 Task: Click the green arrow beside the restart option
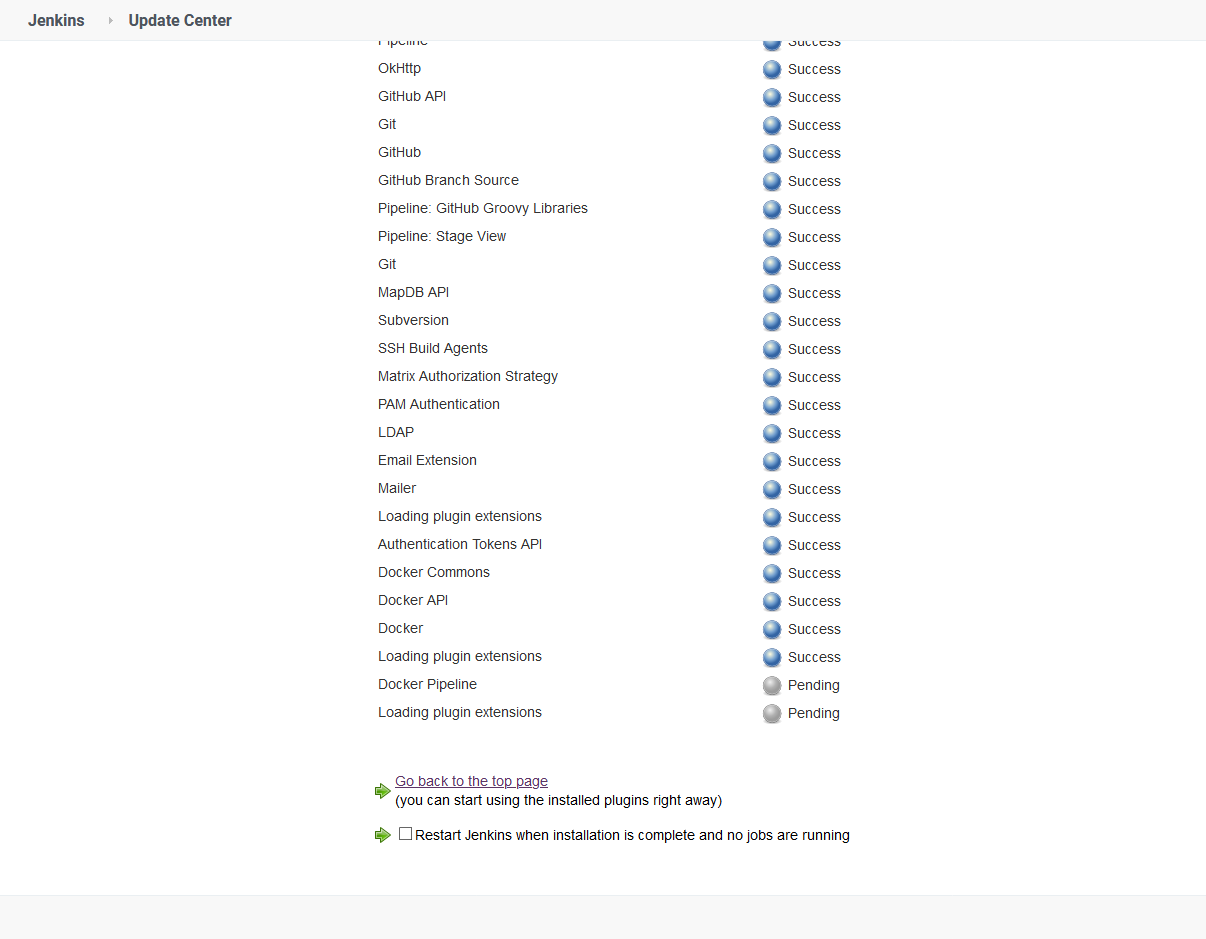pyautogui.click(x=383, y=833)
